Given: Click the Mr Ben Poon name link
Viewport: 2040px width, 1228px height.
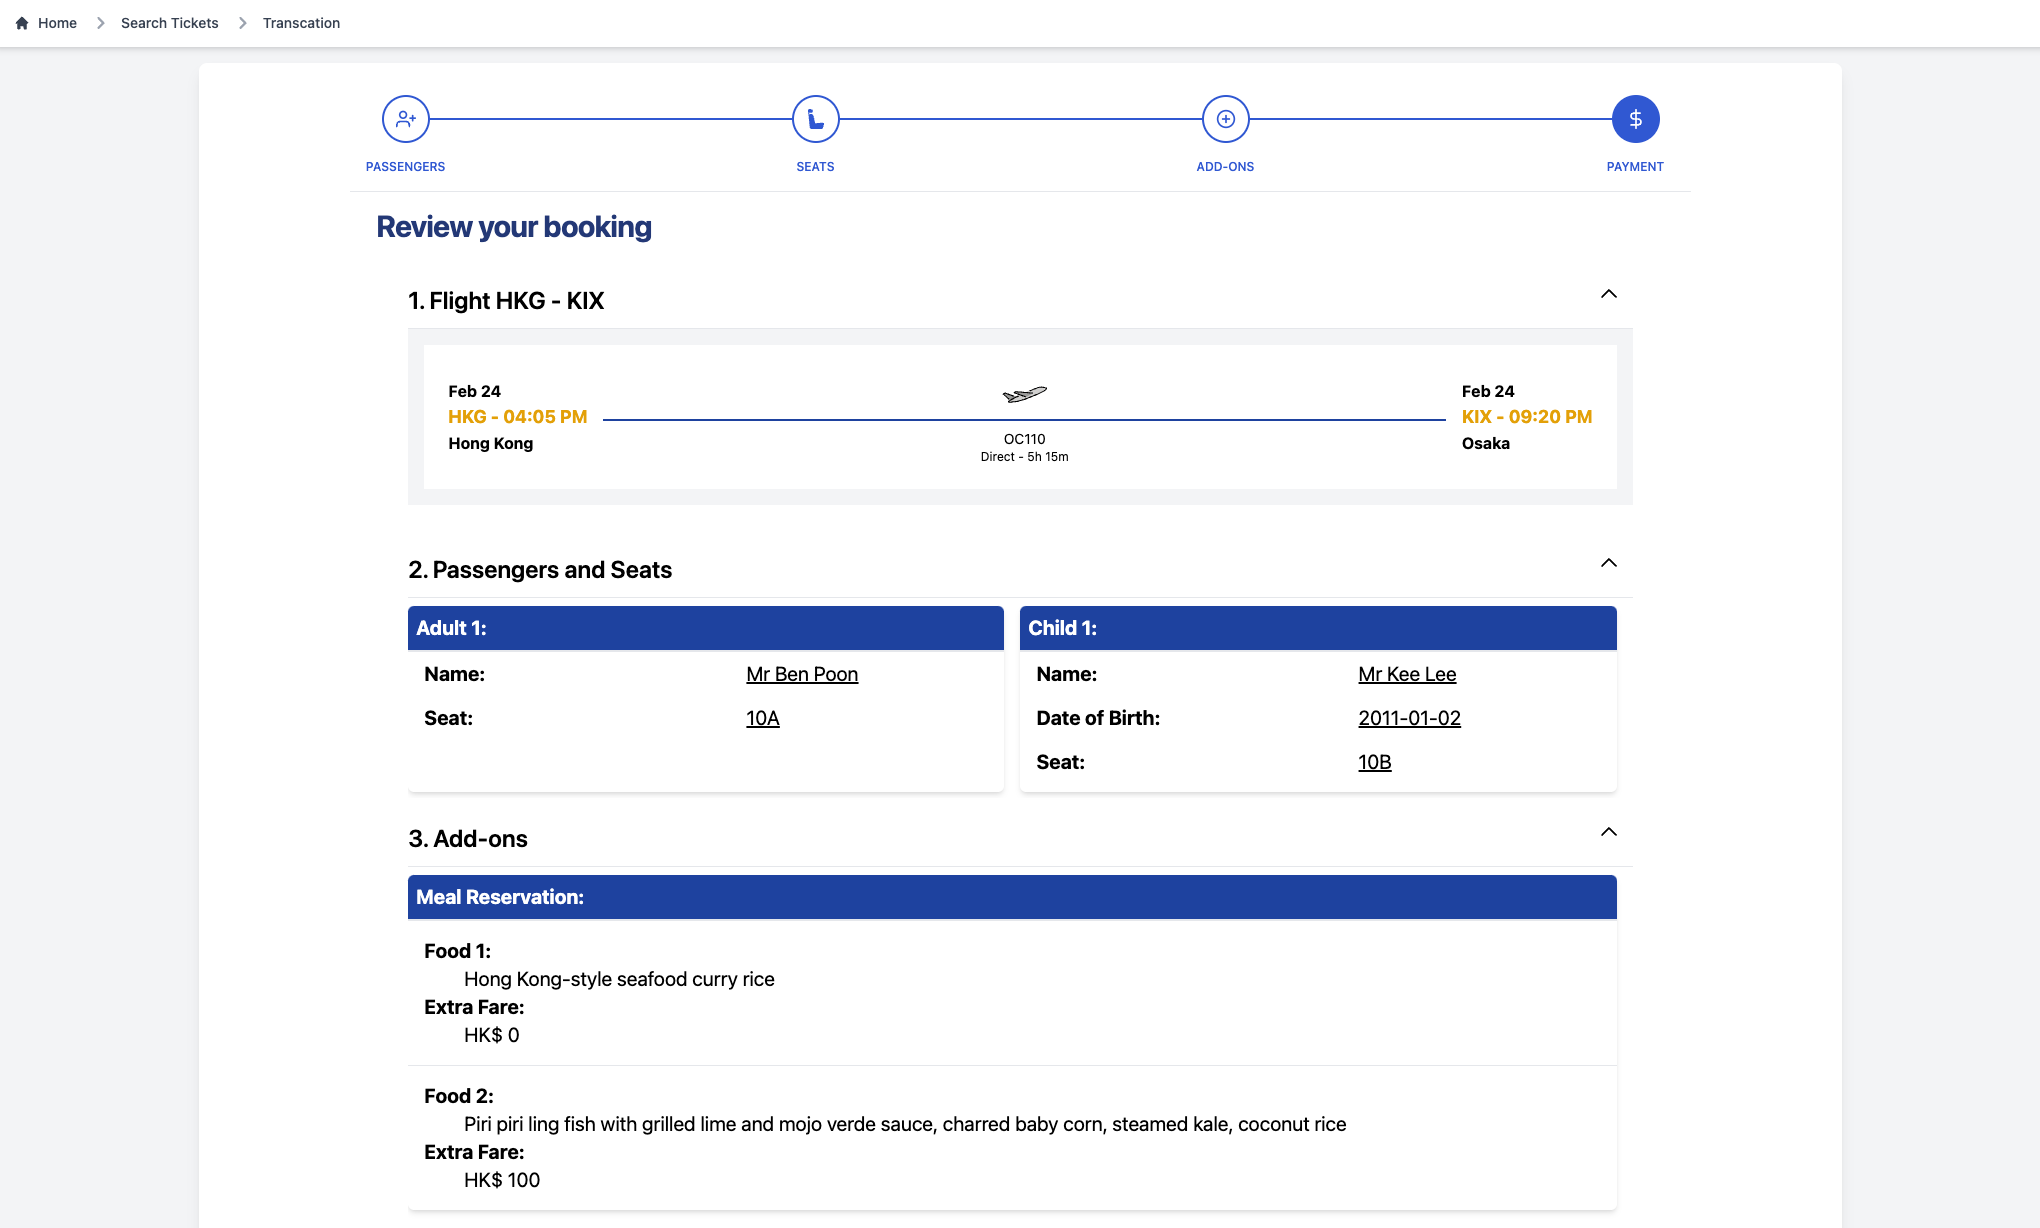Looking at the screenshot, I should pyautogui.click(x=801, y=674).
